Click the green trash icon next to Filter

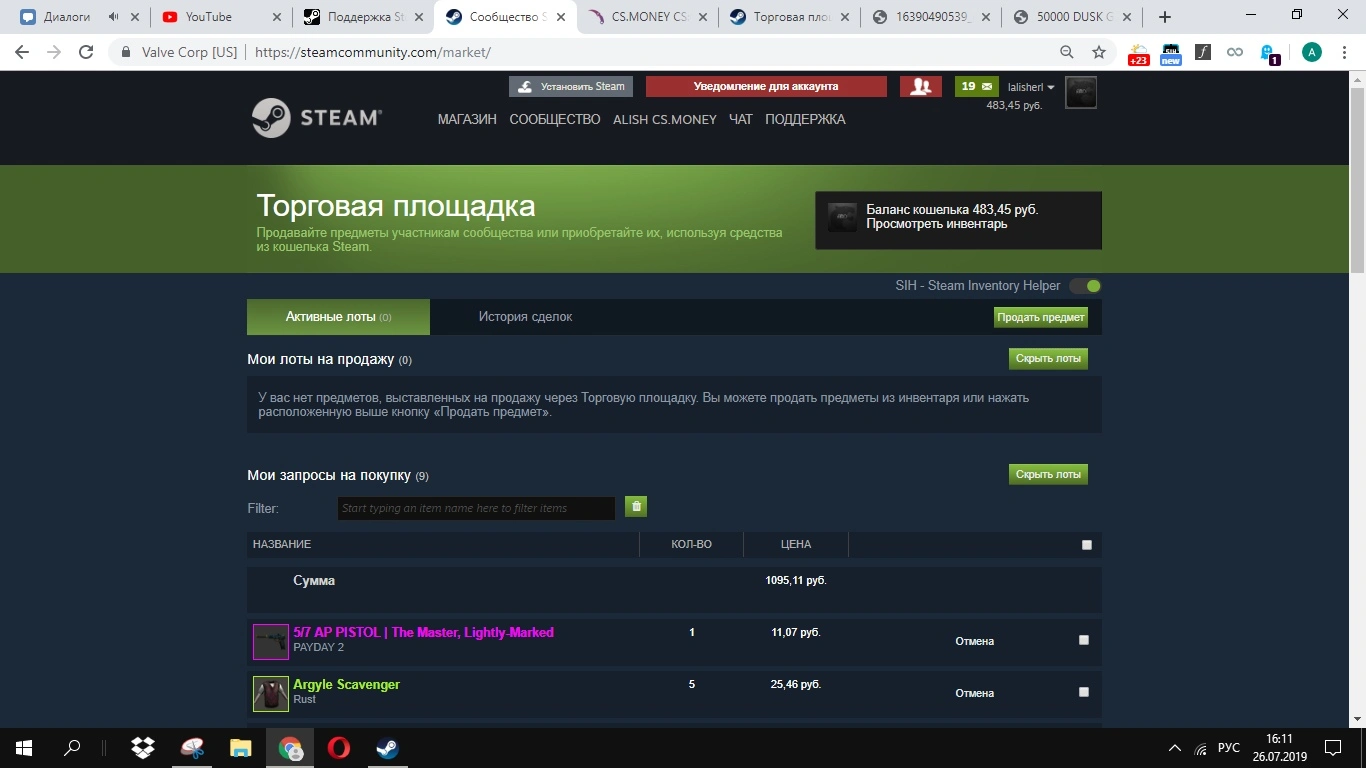click(636, 507)
